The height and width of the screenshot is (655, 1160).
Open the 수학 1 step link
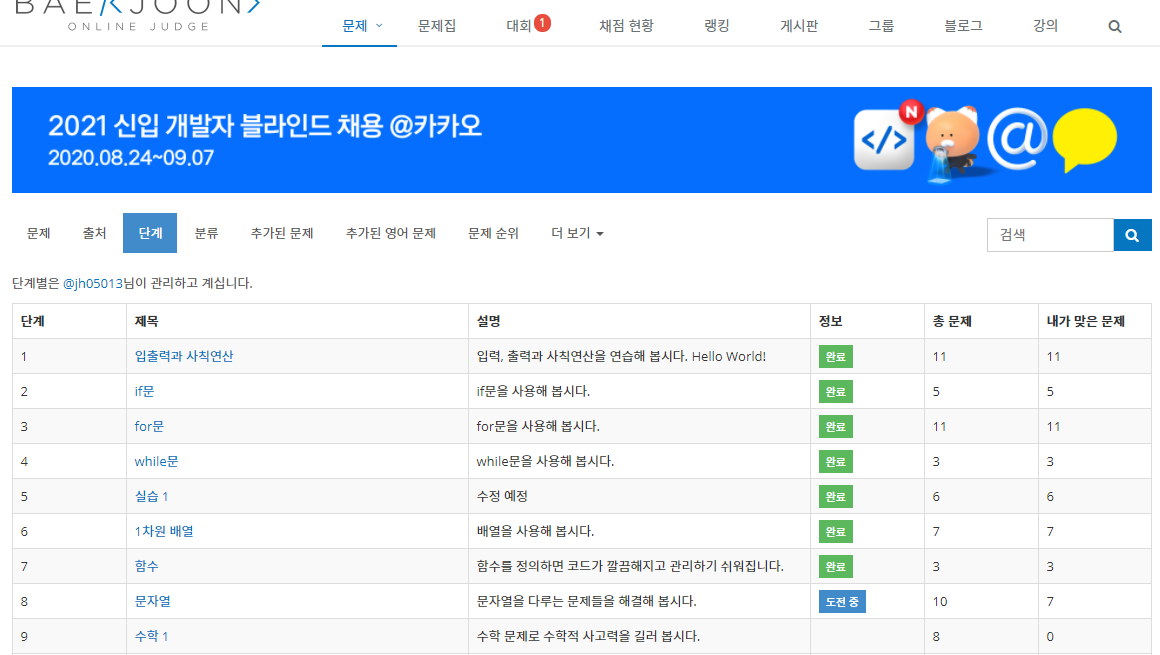coord(151,636)
